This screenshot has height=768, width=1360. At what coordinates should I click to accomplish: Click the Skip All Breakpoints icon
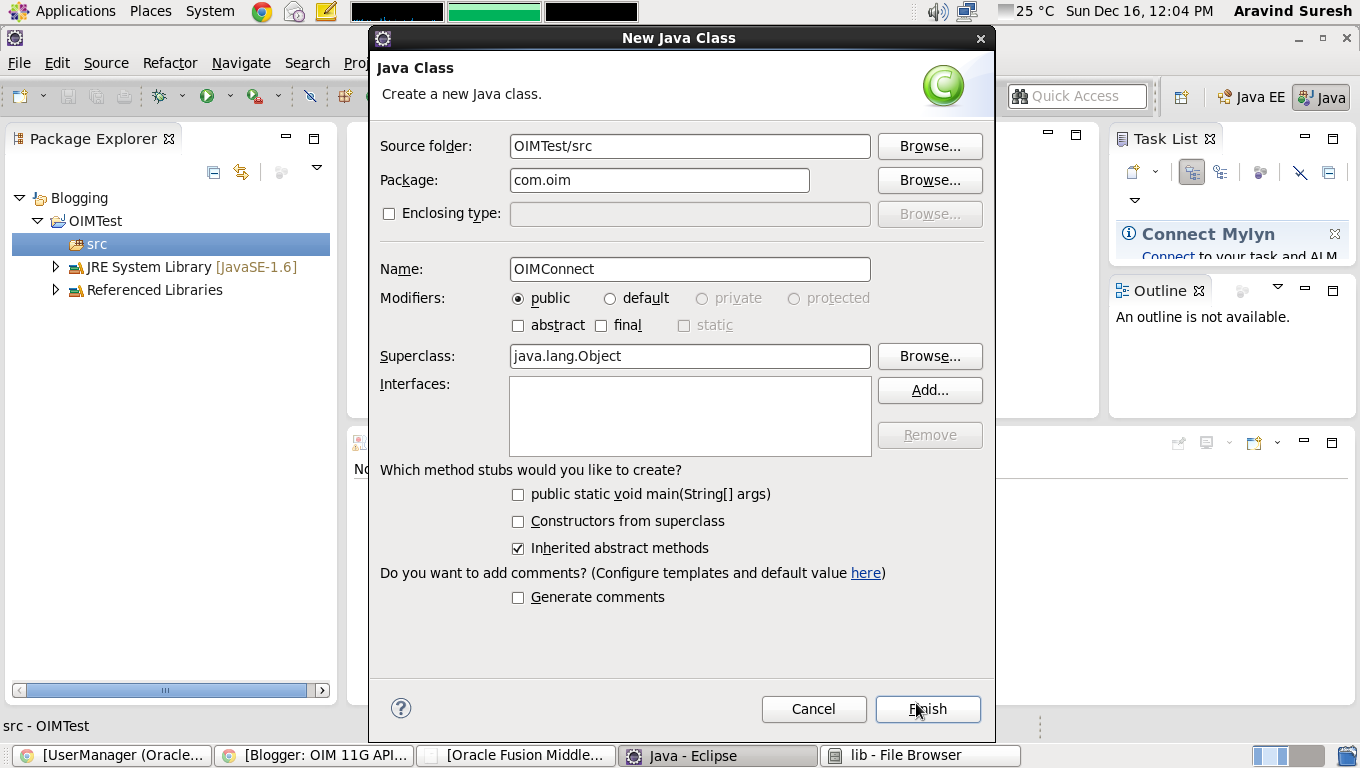(310, 96)
